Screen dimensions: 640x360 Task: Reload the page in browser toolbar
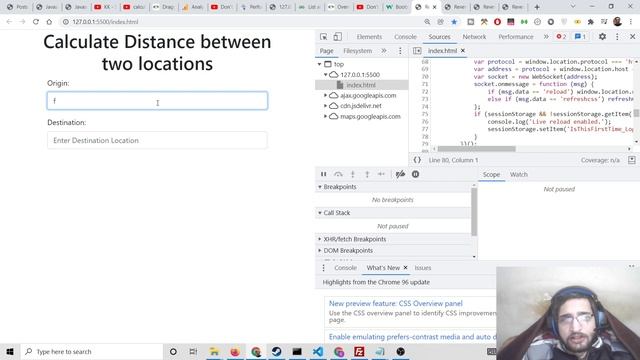[36, 22]
